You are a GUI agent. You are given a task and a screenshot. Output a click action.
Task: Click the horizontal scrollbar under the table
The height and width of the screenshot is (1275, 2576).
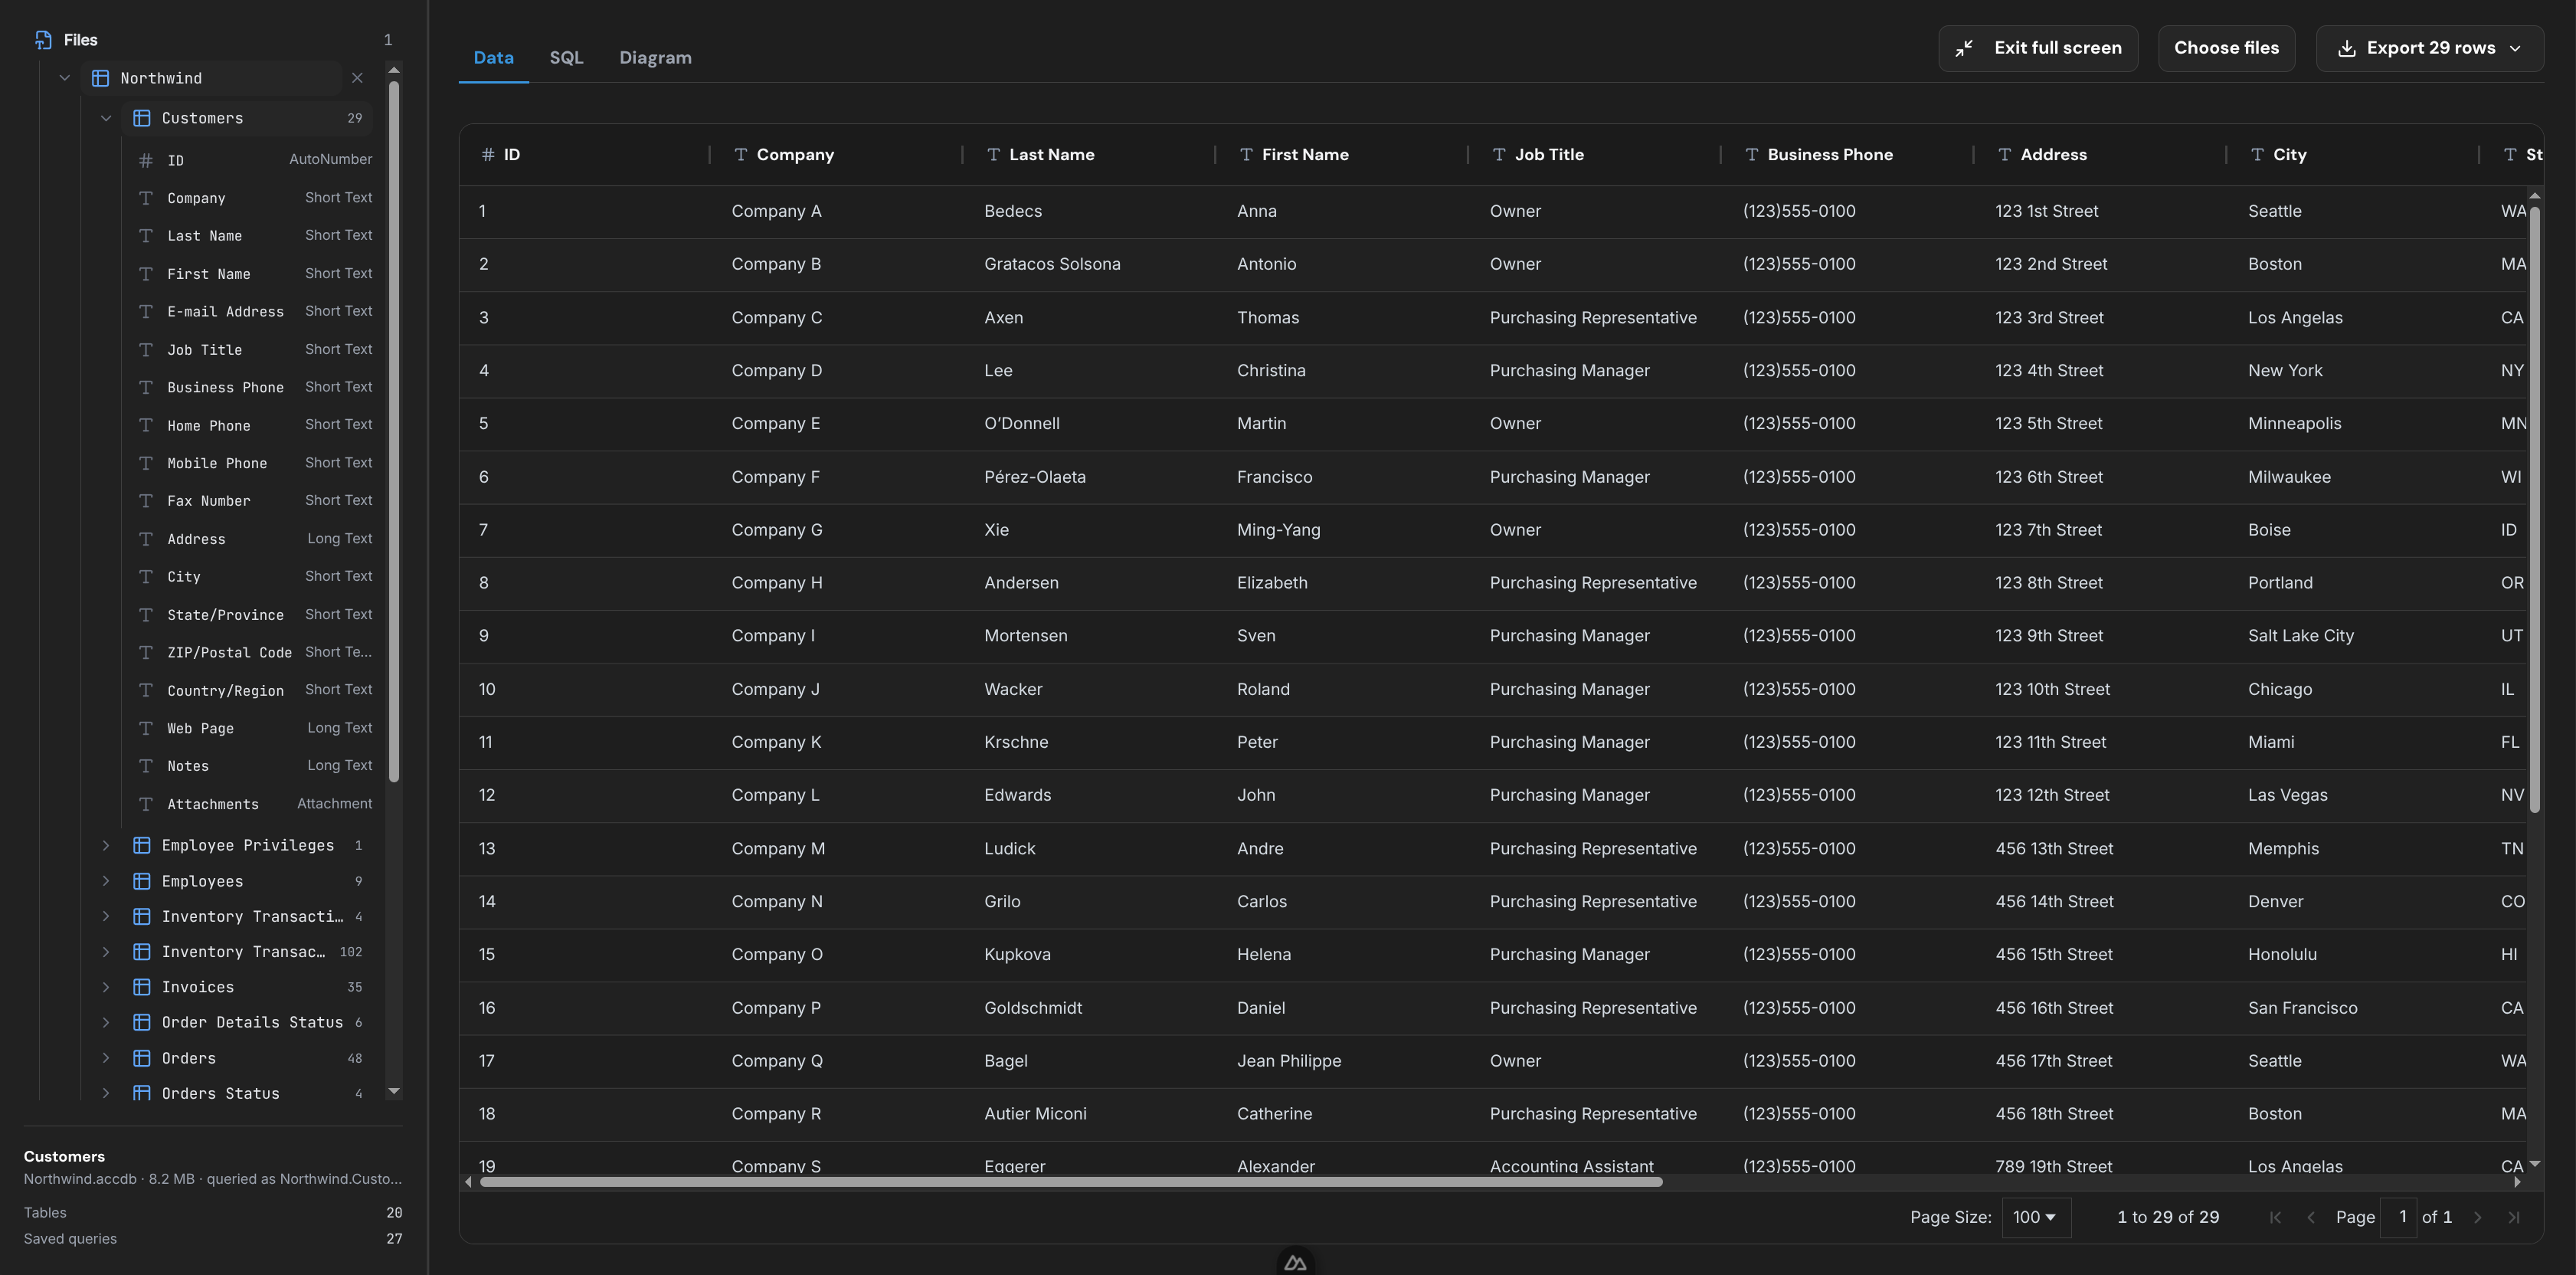(x=1071, y=1182)
